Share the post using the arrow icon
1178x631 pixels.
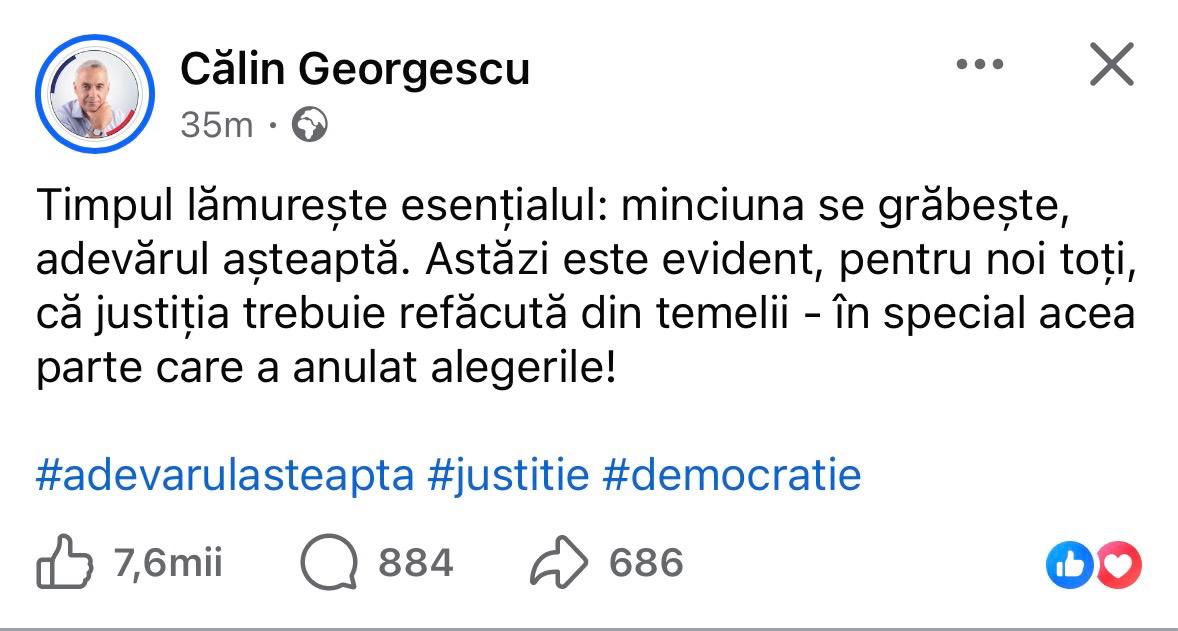point(560,564)
